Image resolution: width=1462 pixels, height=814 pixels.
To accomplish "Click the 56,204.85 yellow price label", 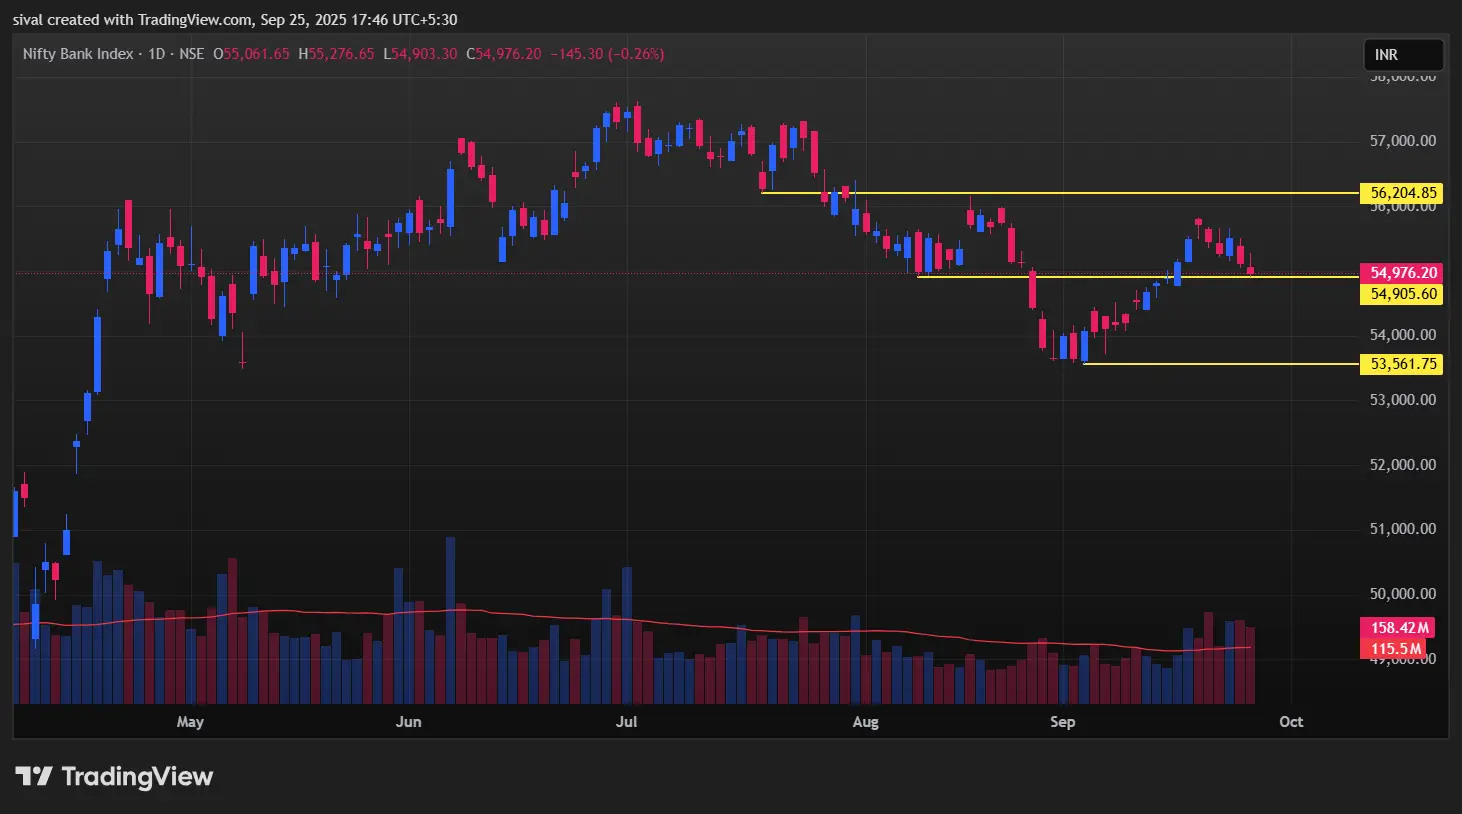I will (1403, 193).
